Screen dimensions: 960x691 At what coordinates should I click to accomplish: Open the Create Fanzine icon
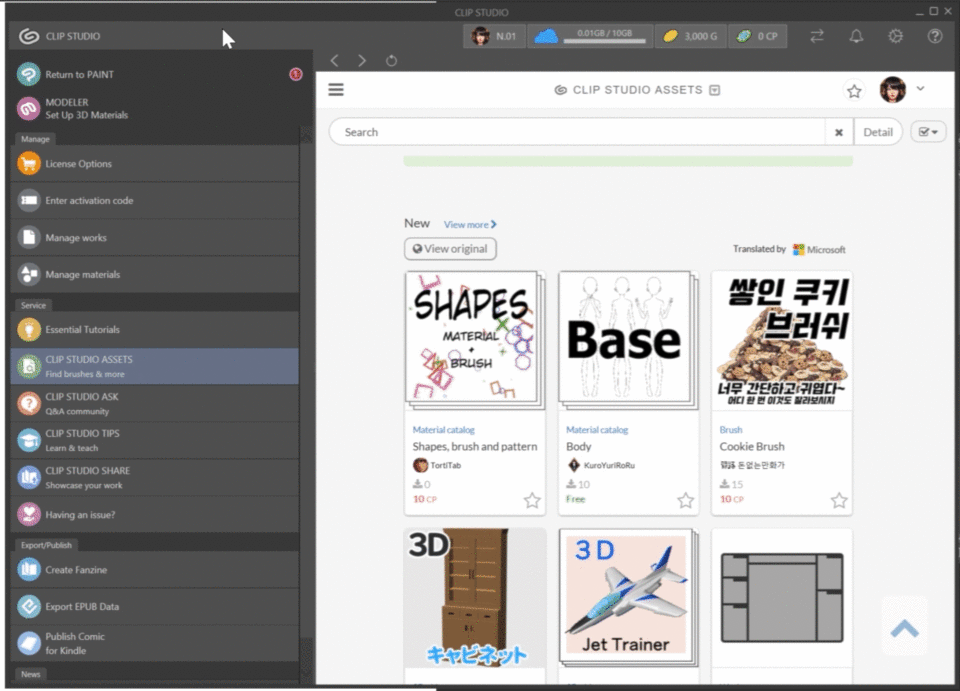[x=28, y=569]
